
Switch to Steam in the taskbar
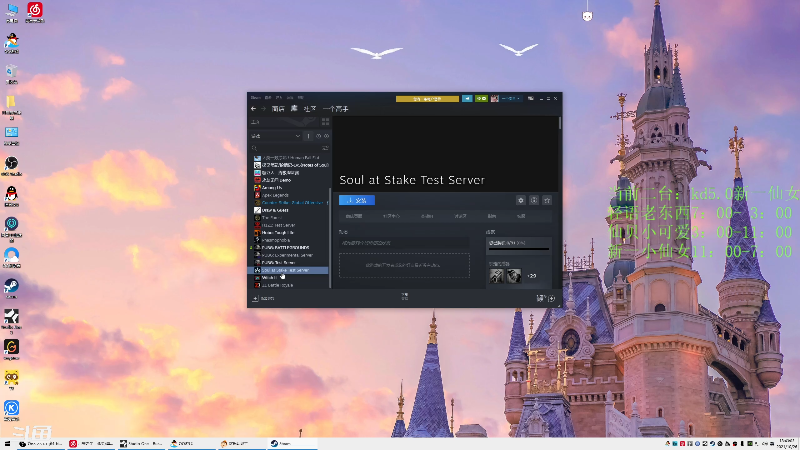click(292, 444)
